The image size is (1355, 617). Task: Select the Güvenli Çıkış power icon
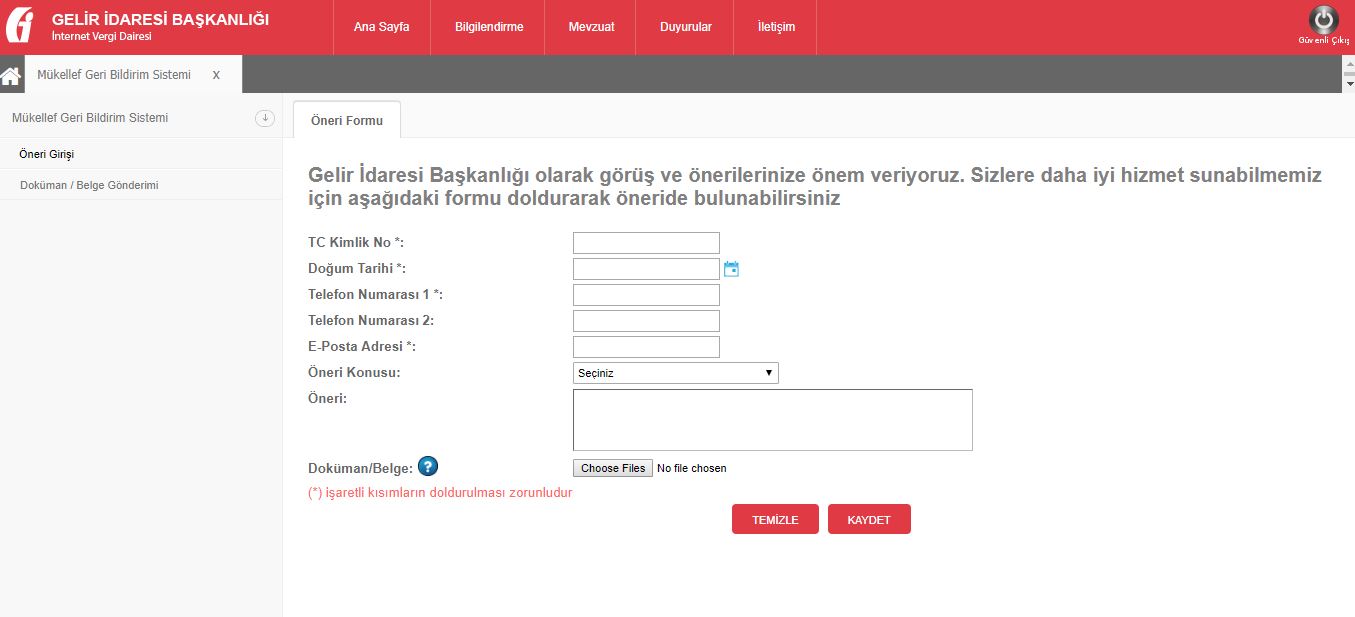[1322, 19]
